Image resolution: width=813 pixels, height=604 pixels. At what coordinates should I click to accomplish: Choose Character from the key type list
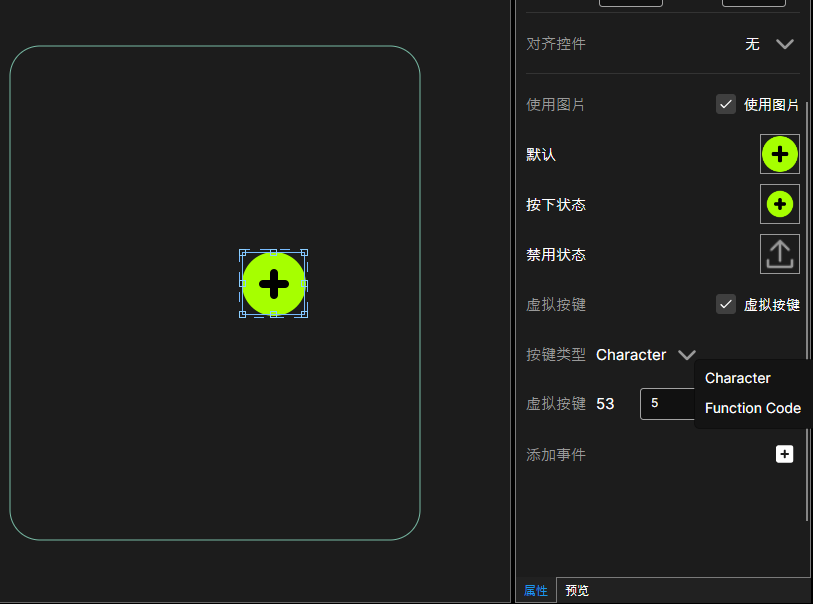(x=737, y=378)
